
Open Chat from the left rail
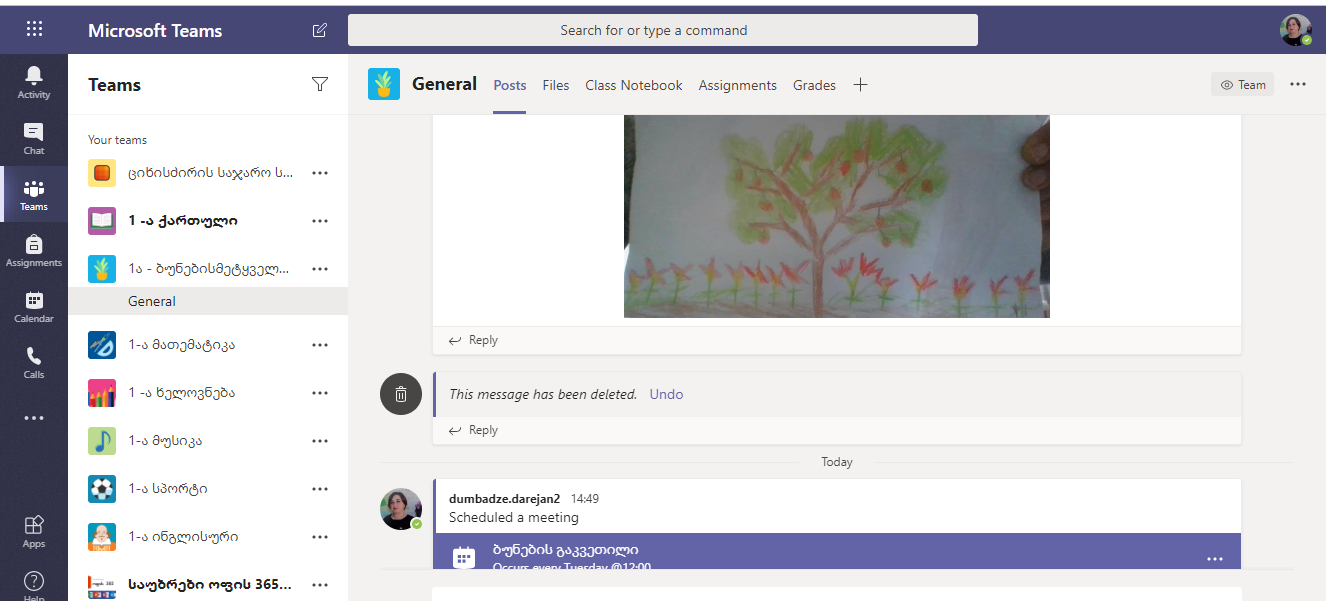click(x=34, y=138)
